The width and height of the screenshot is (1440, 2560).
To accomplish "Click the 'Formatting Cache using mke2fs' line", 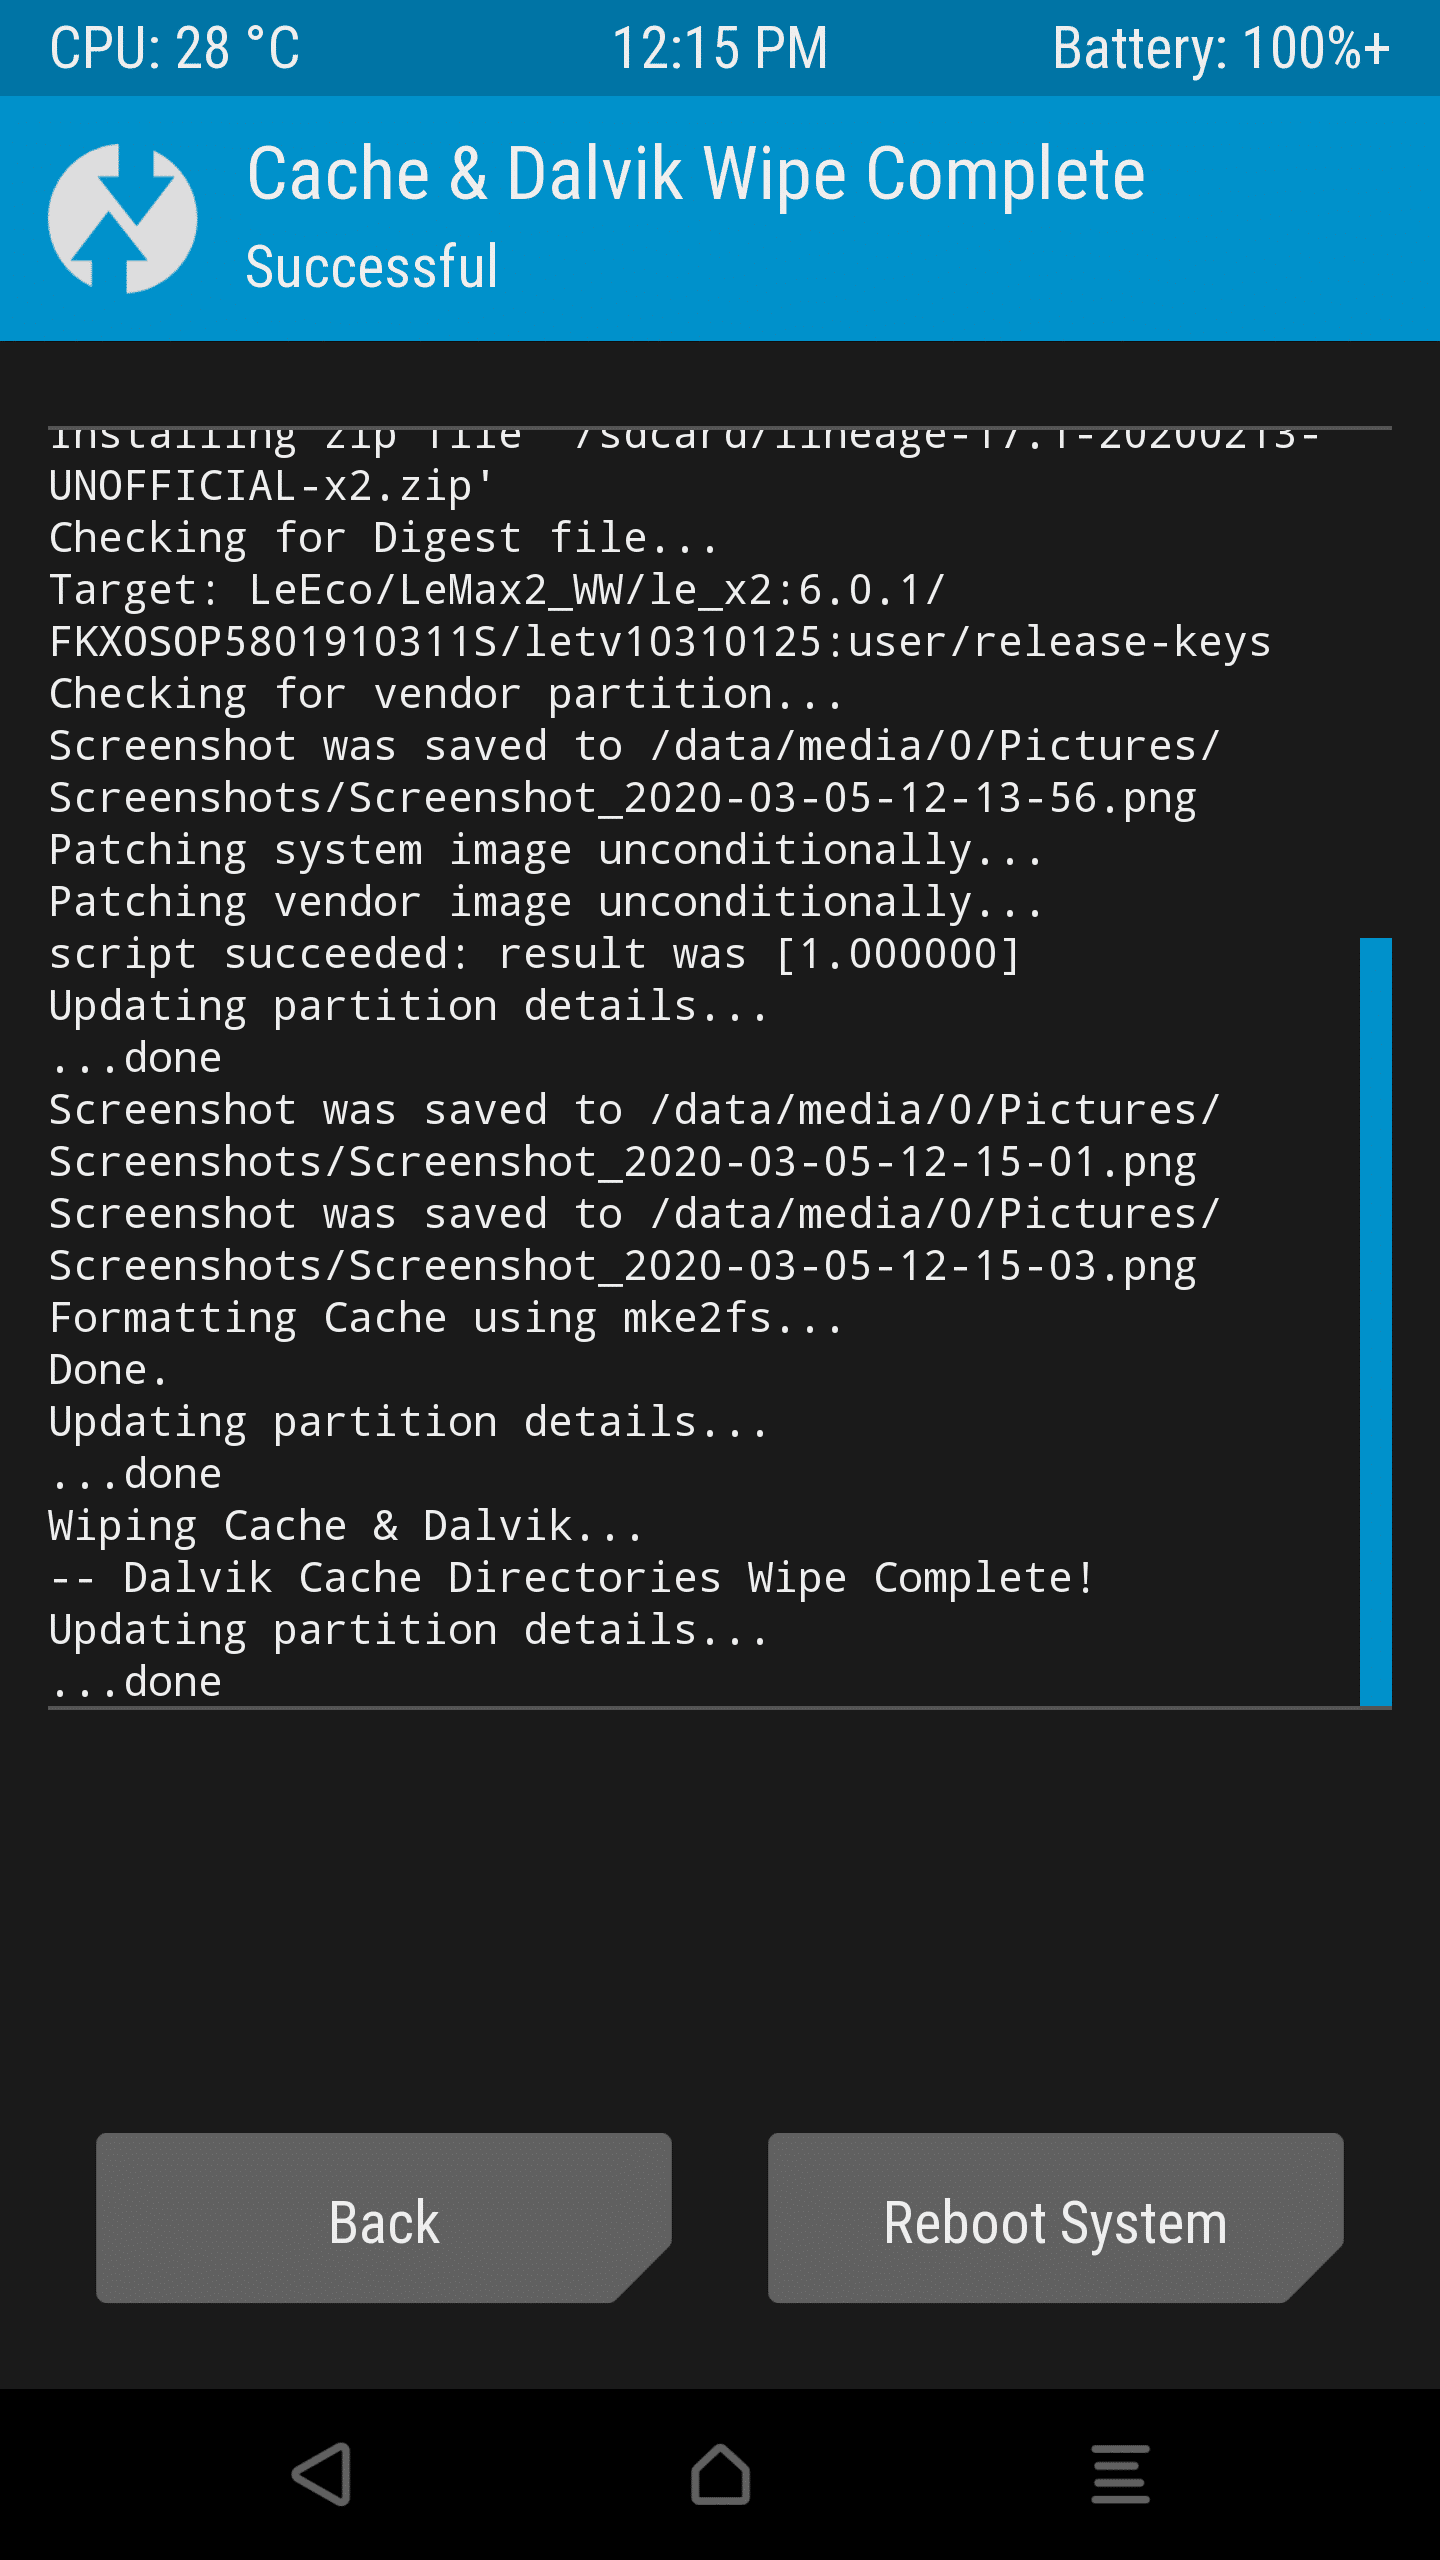I will point(447,1318).
